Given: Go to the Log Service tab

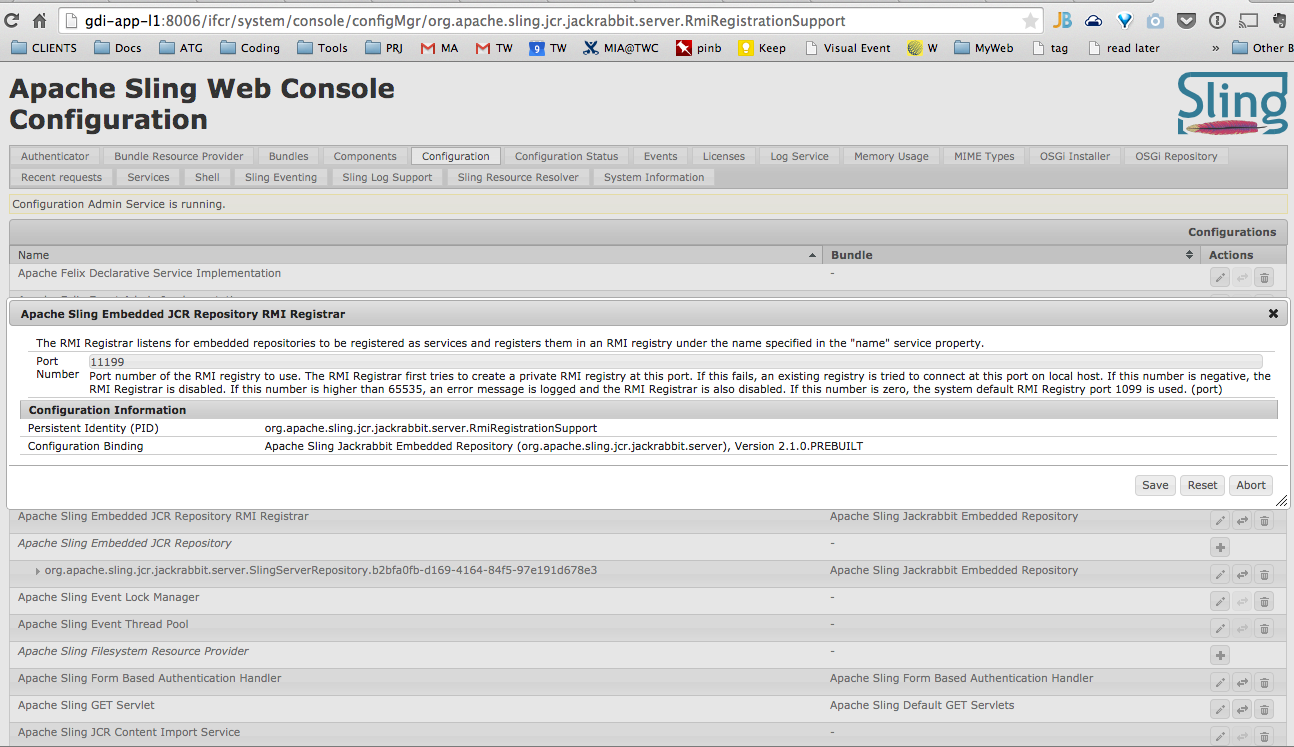Looking at the screenshot, I should click(x=799, y=156).
